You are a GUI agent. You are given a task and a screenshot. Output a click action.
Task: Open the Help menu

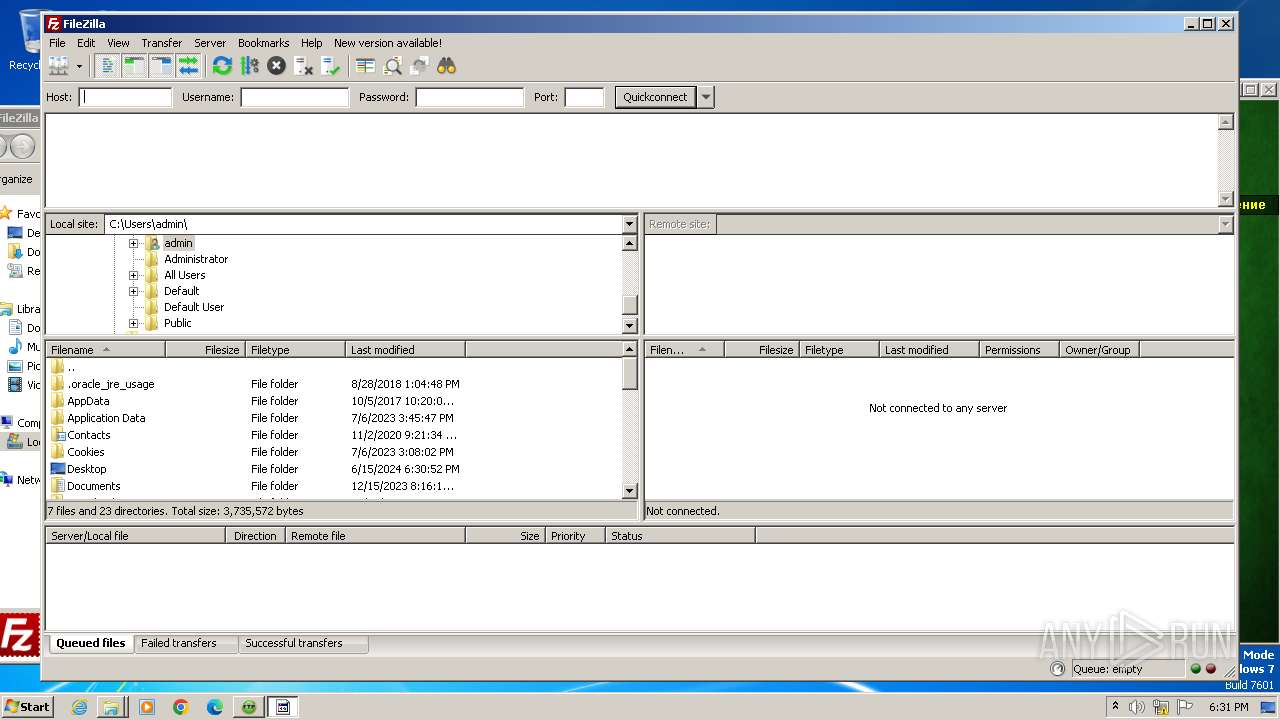click(312, 43)
